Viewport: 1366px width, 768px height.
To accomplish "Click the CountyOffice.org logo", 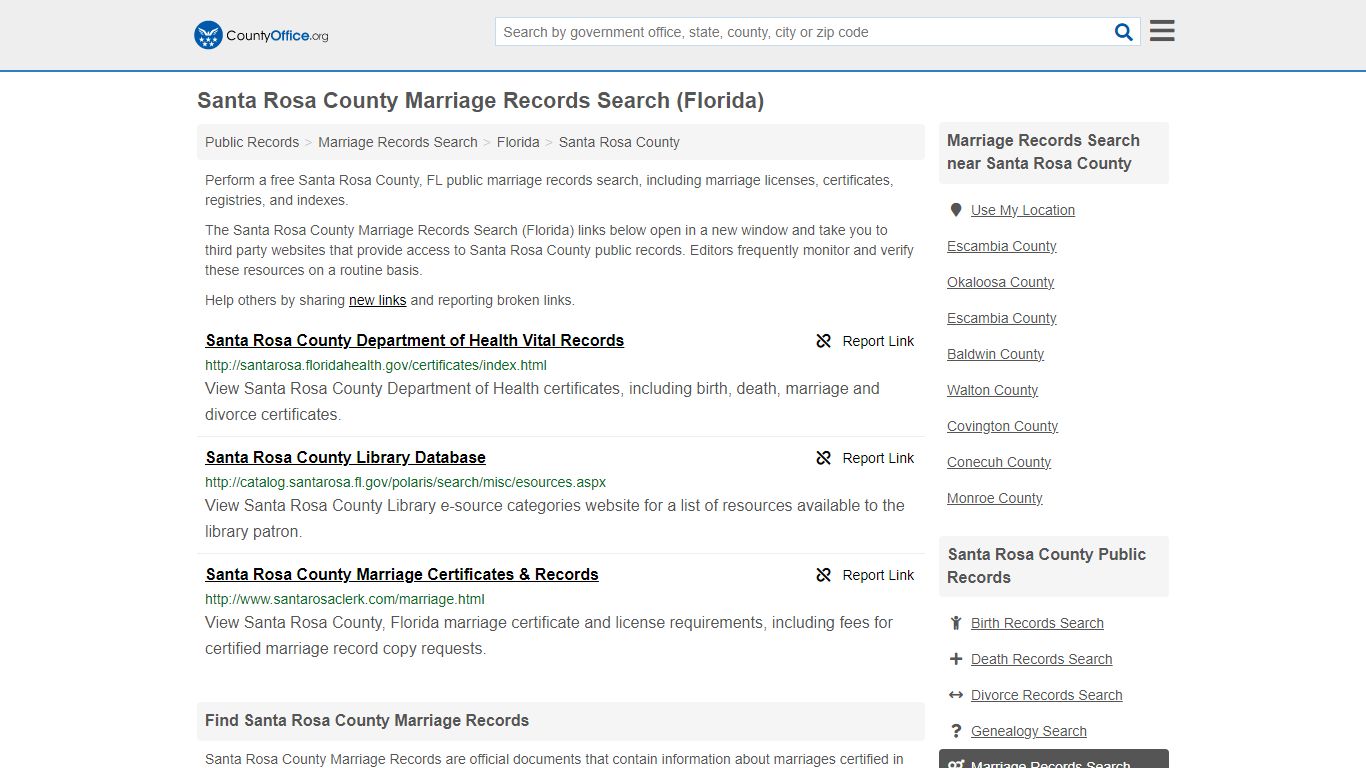I will [x=261, y=35].
